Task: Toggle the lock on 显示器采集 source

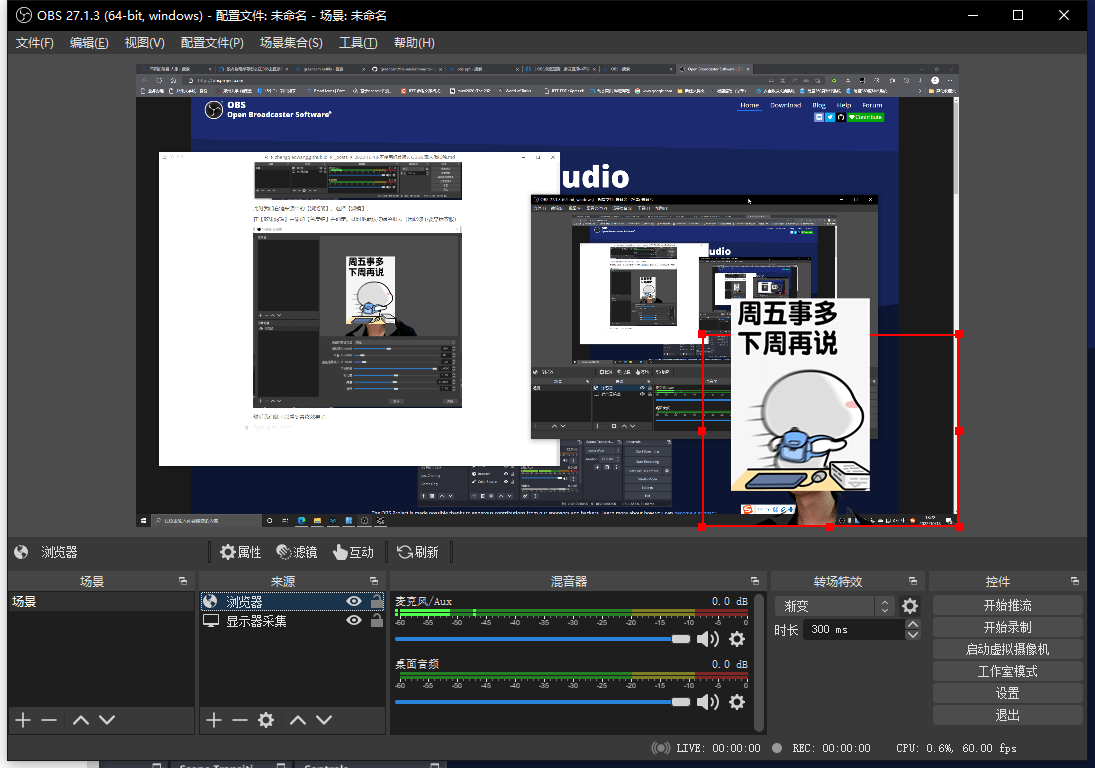Action: pos(376,620)
